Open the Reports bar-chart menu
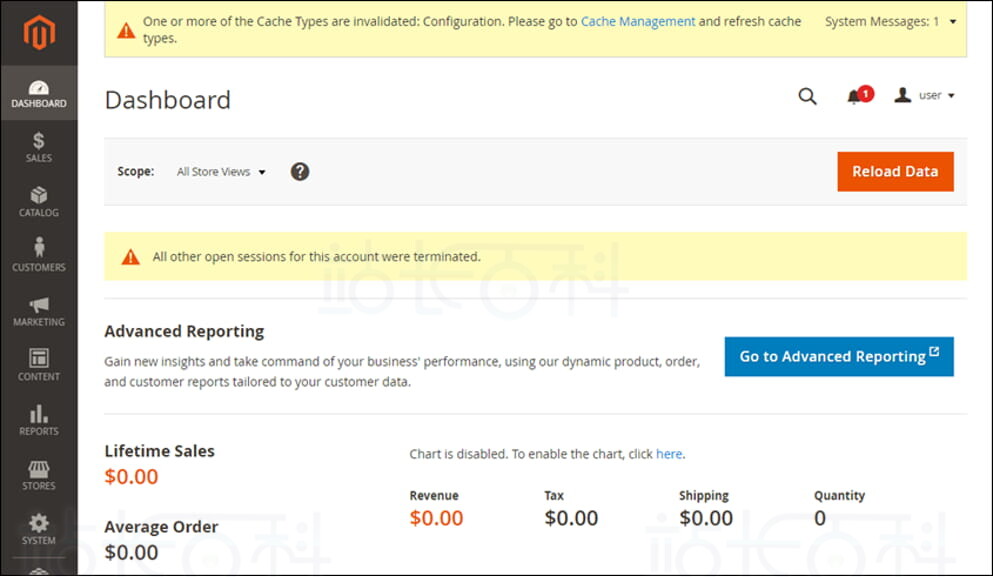993x577 pixels. (x=39, y=420)
